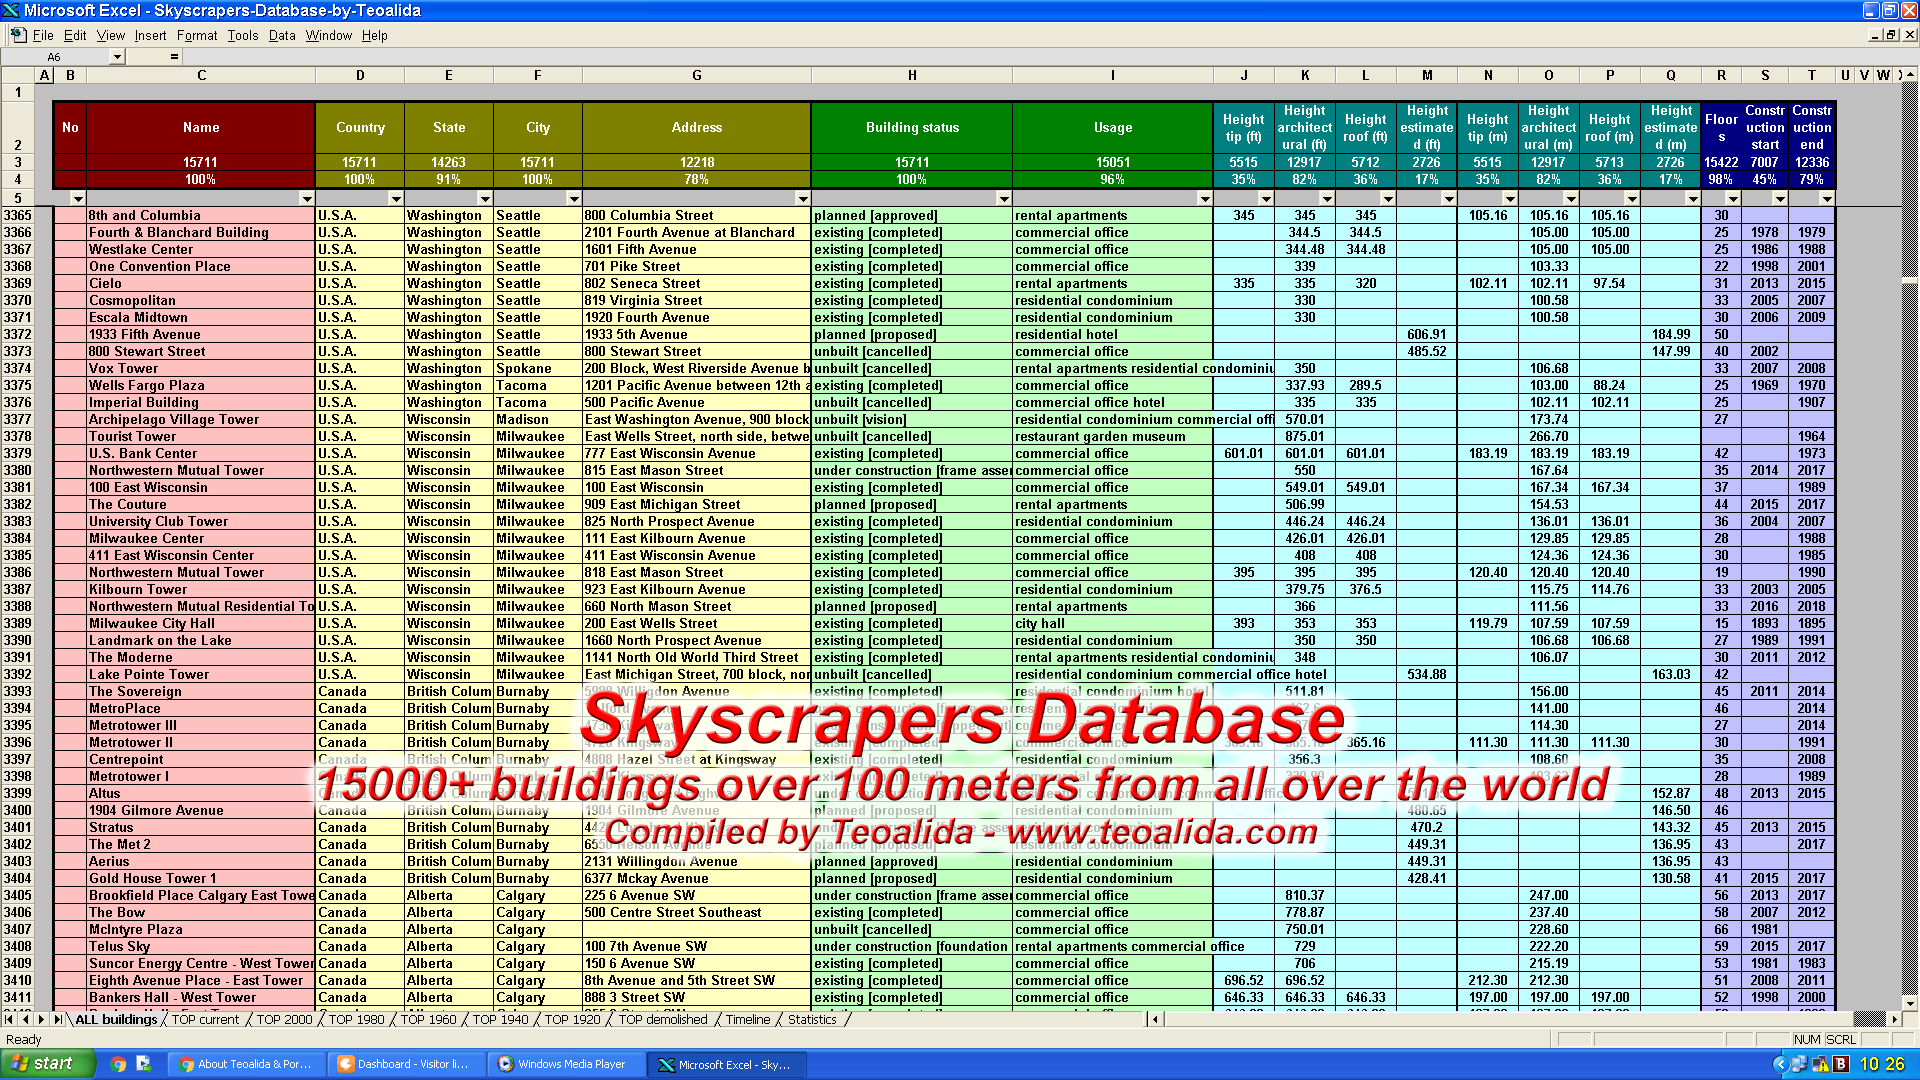Open the Country column filter dropdown
This screenshot has height=1080, width=1920.
click(395, 199)
